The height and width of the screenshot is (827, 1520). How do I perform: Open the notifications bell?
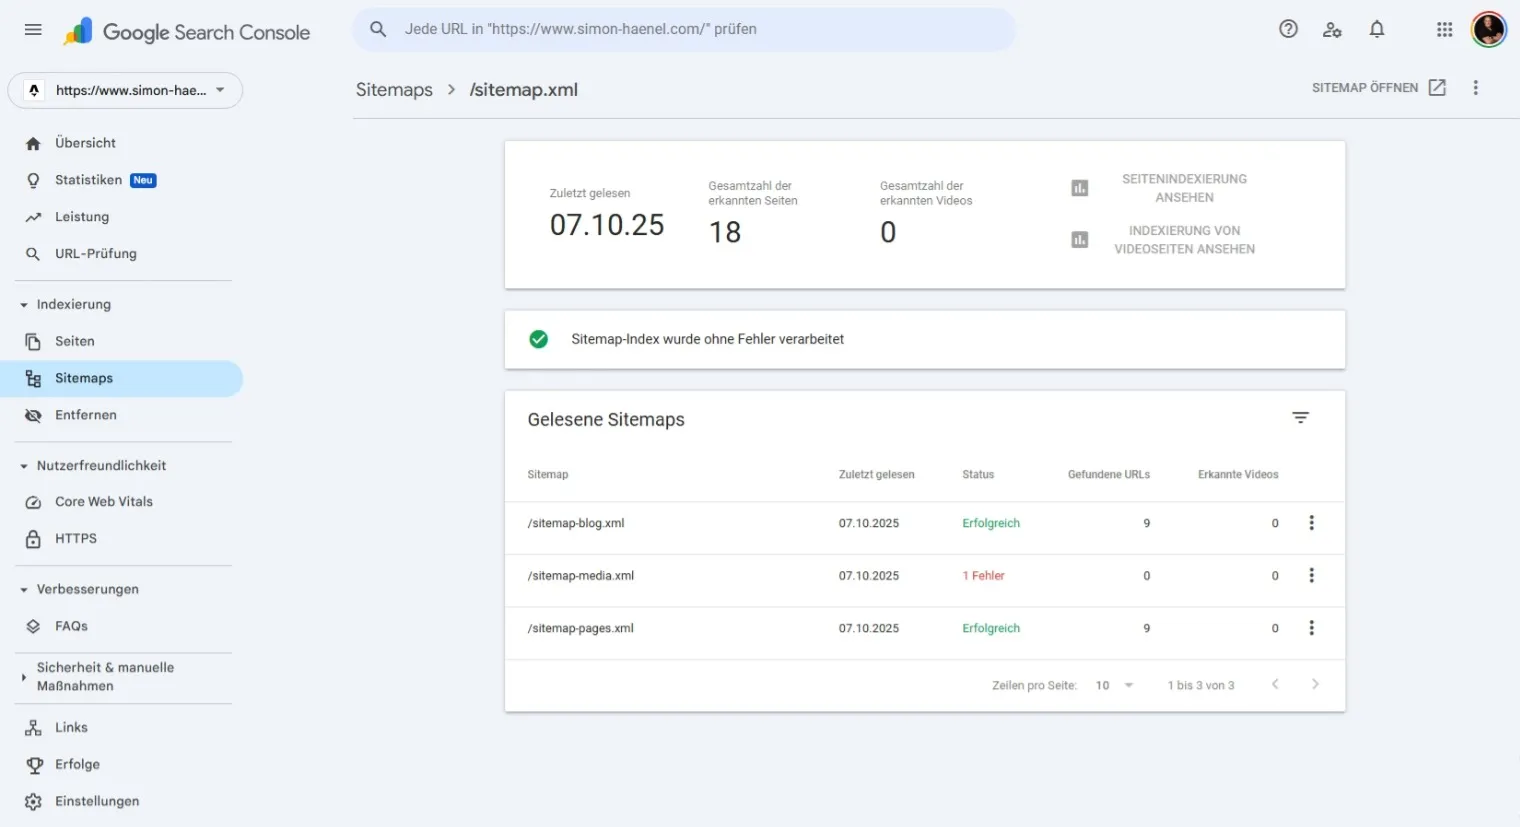coord(1377,29)
